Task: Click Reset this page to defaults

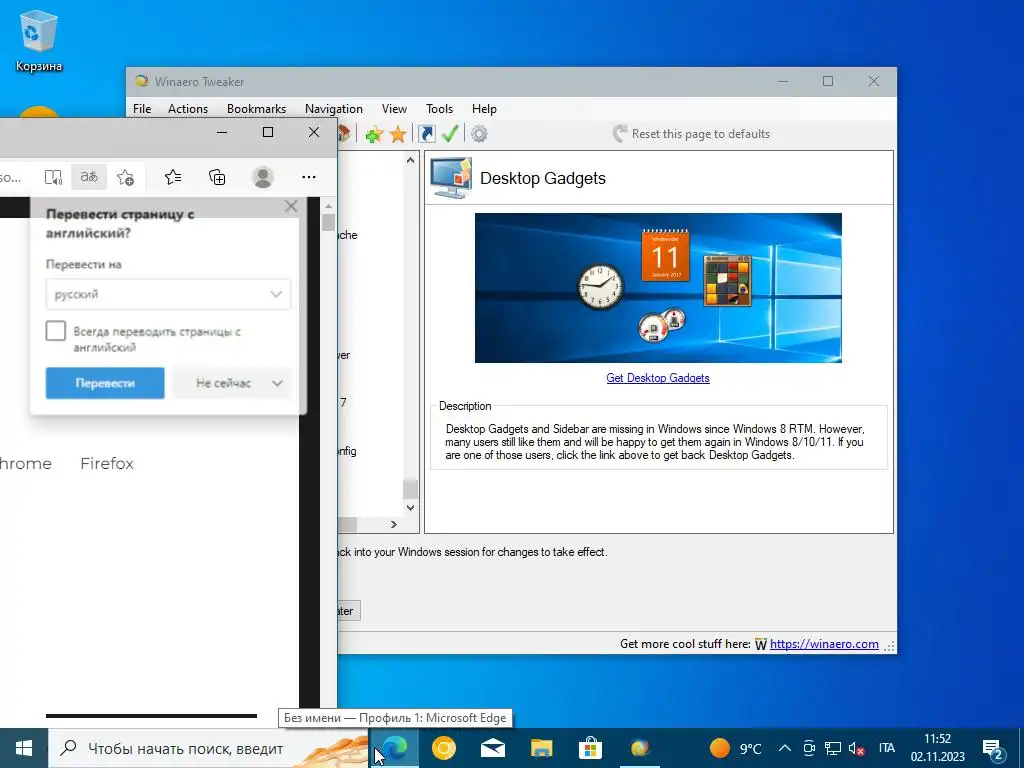Action: pos(692,134)
